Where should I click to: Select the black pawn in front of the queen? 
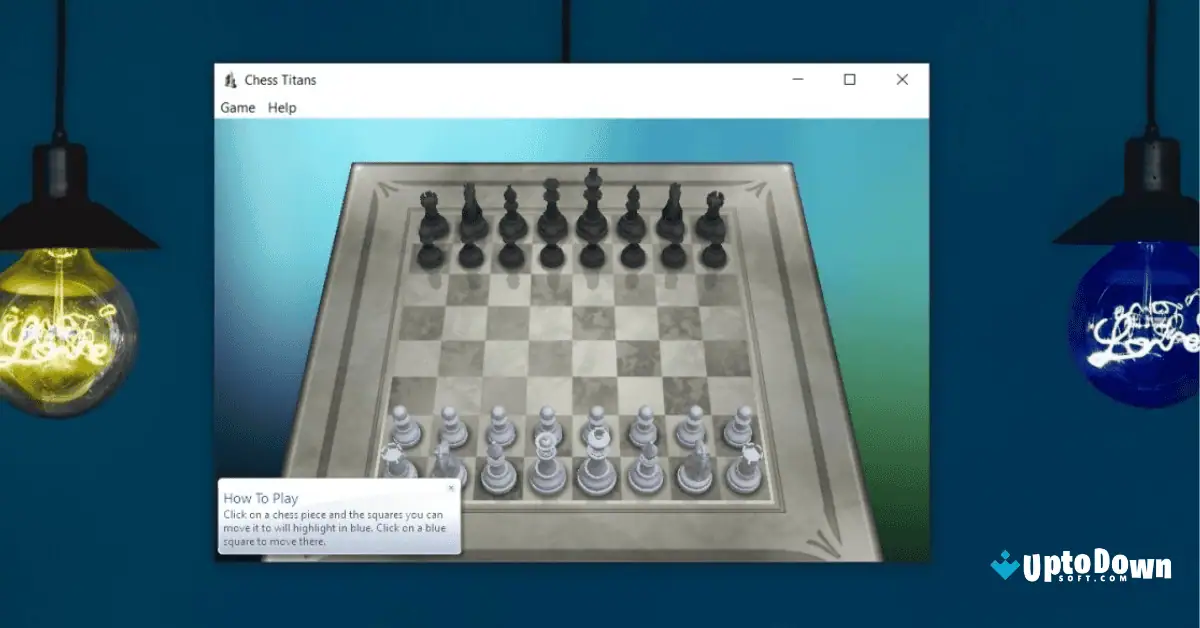tap(548, 257)
